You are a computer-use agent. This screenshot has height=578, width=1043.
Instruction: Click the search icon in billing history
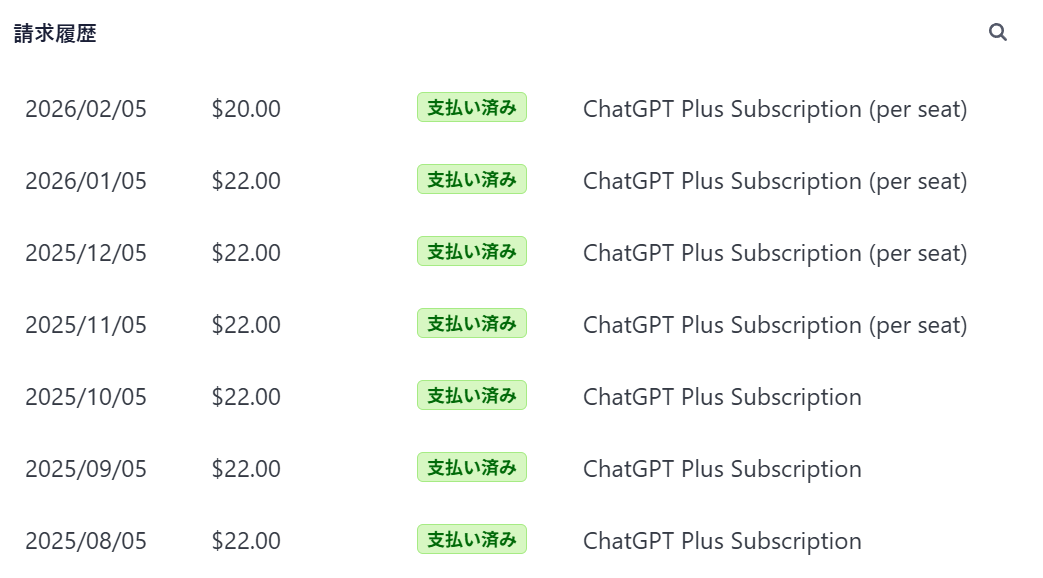point(997,33)
